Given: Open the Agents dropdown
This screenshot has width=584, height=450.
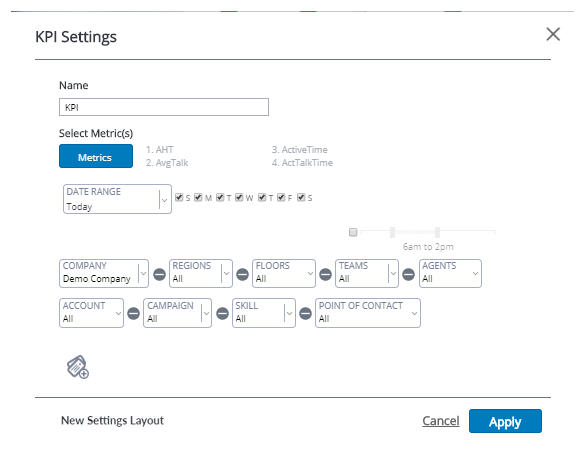Looking at the screenshot, I should tap(450, 273).
